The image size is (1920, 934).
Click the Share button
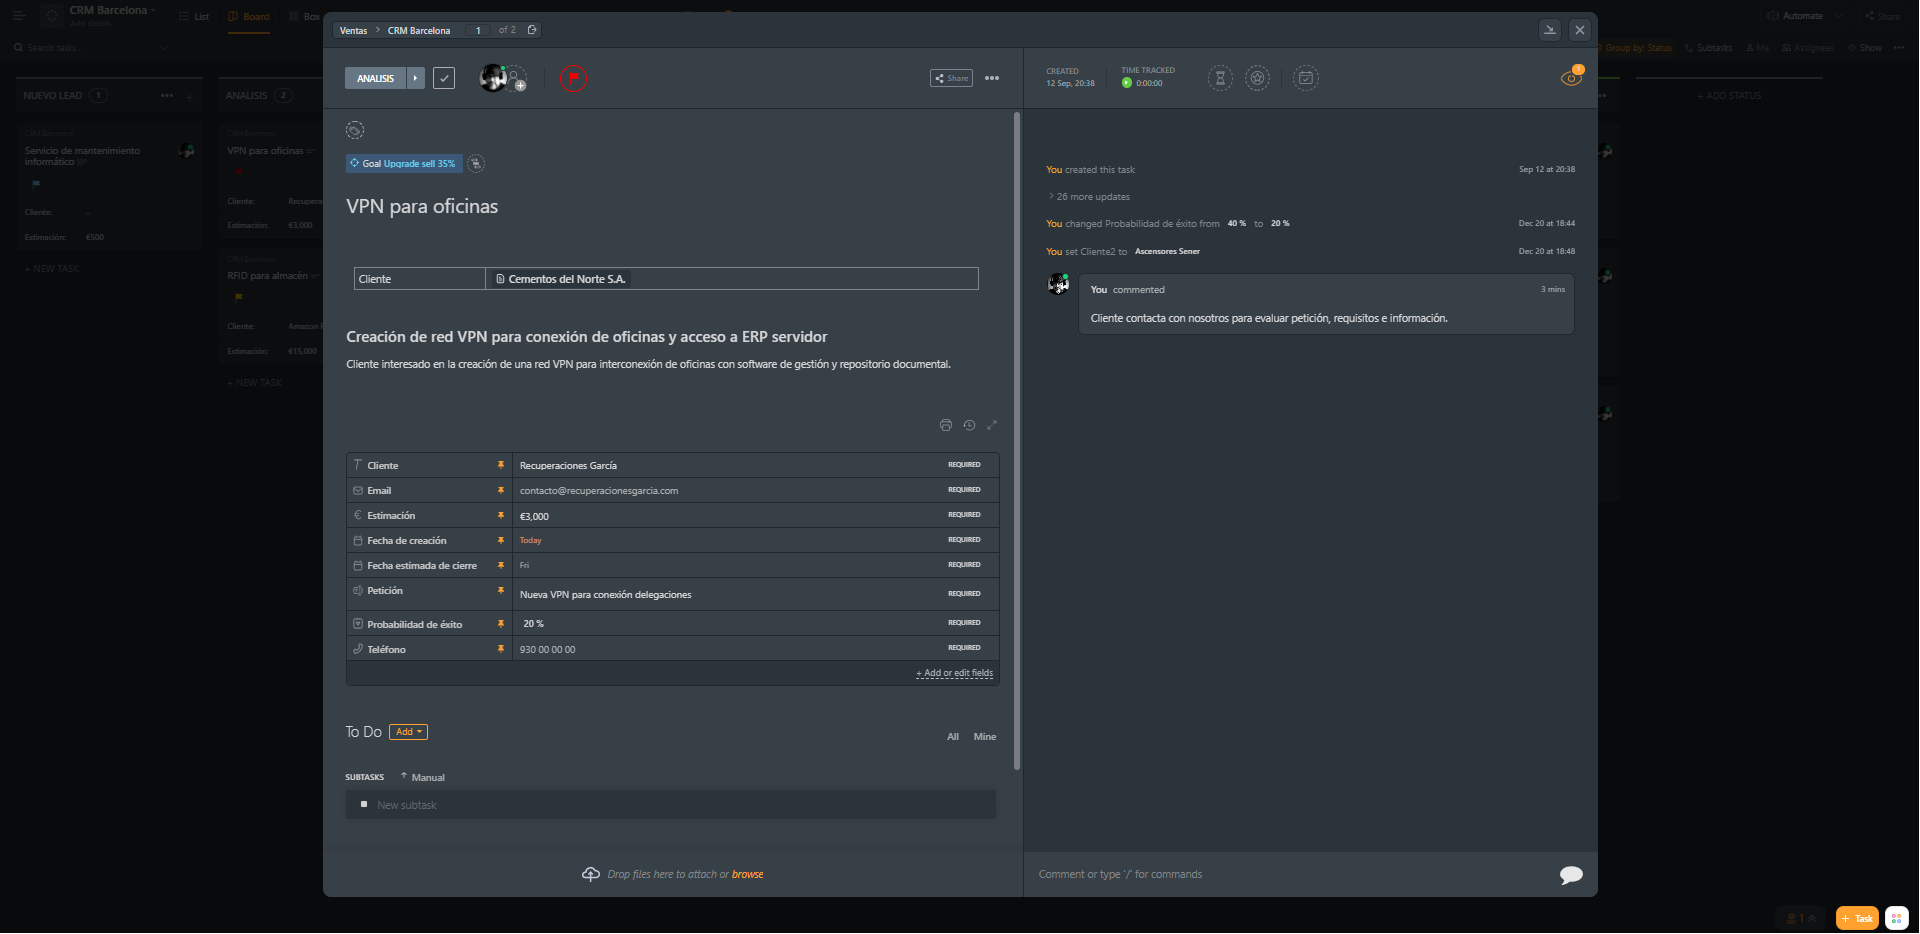(x=951, y=78)
